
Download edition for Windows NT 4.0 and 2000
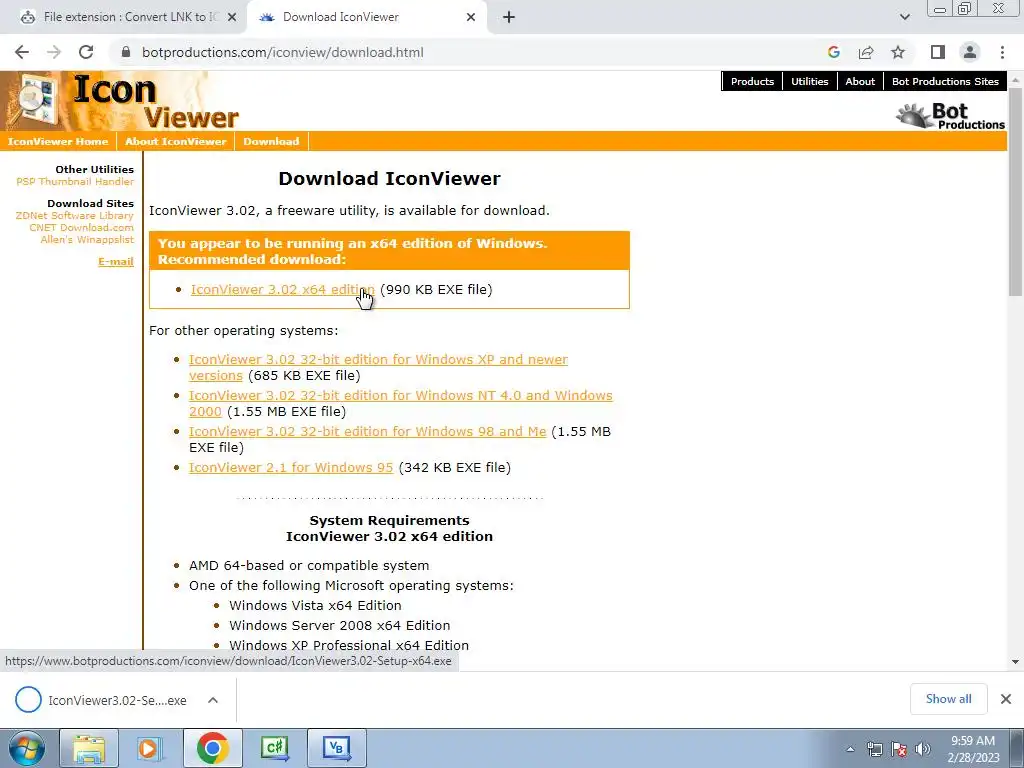pyautogui.click(x=400, y=403)
